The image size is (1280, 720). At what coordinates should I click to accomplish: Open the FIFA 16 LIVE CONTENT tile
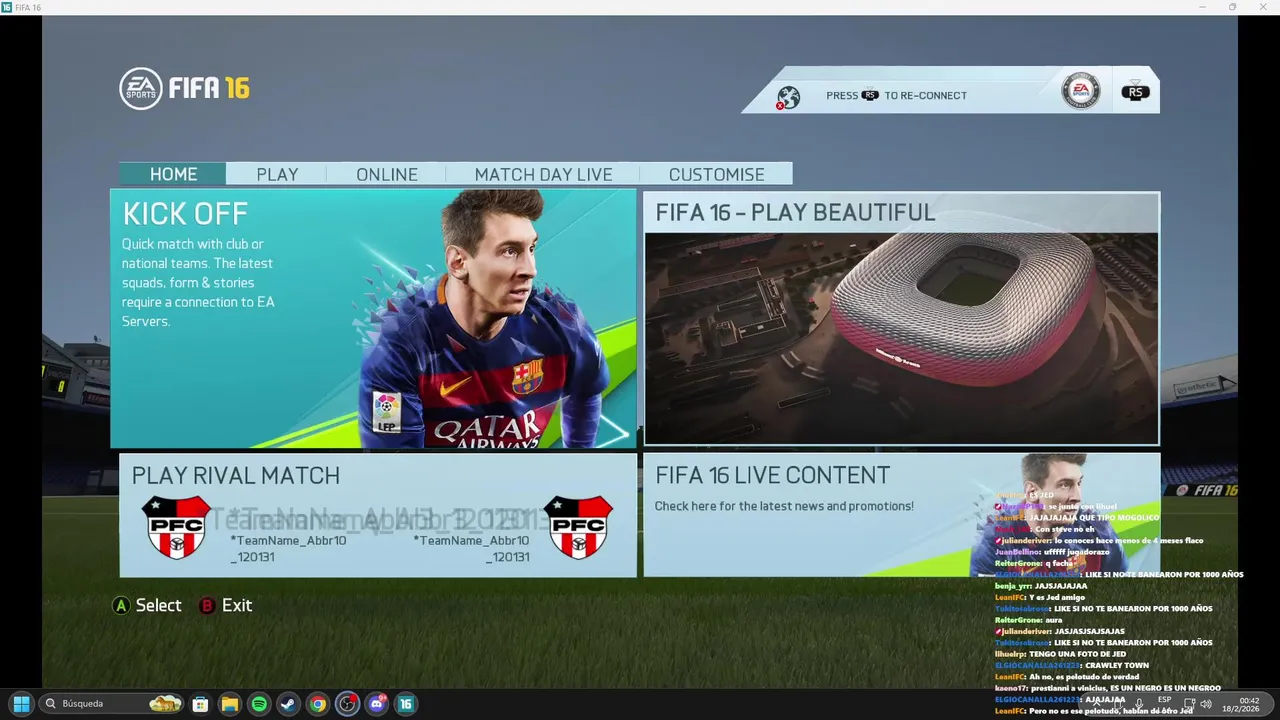point(901,515)
